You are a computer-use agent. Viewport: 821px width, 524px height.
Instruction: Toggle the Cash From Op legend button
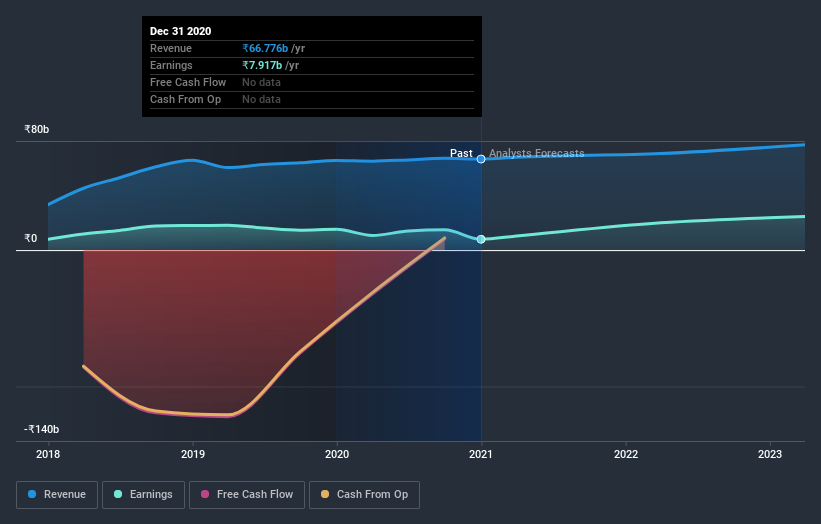pyautogui.click(x=364, y=495)
